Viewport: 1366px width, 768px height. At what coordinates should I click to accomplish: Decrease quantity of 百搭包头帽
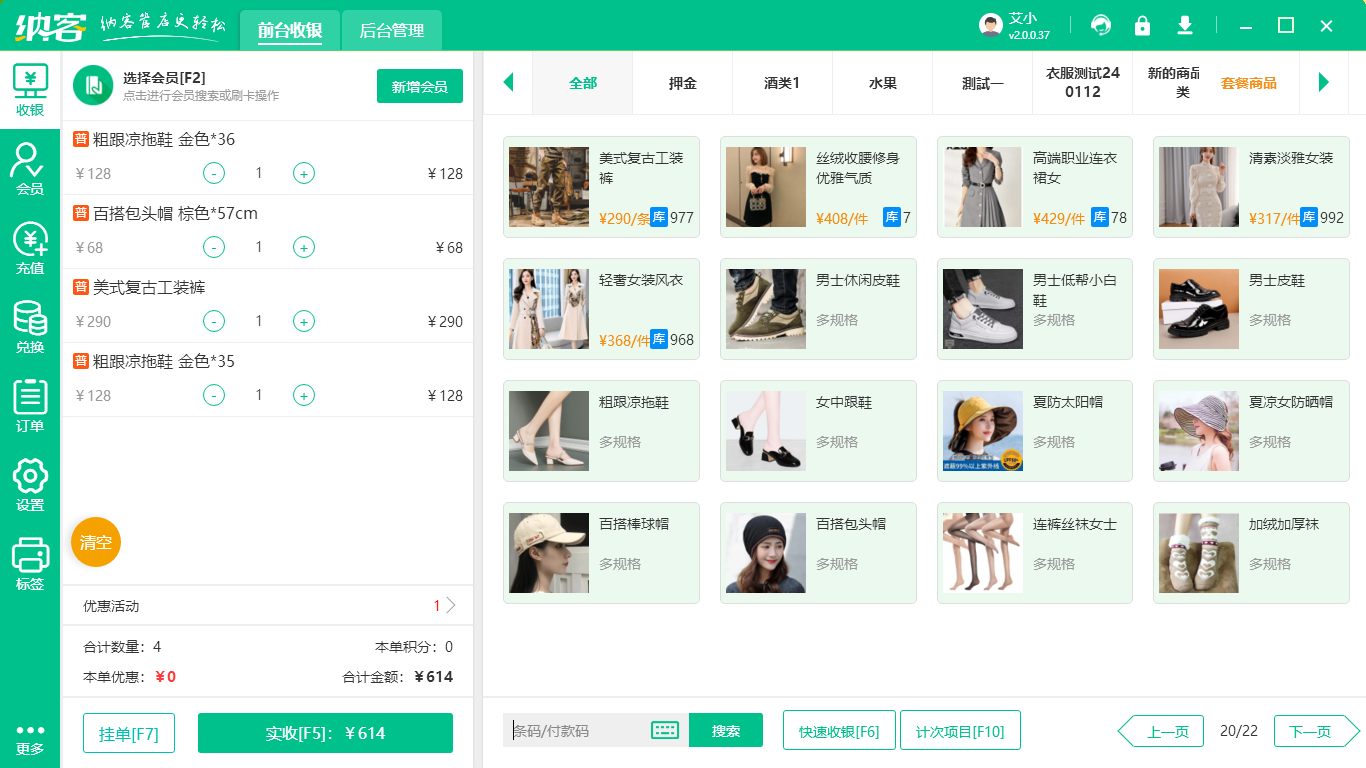(213, 247)
